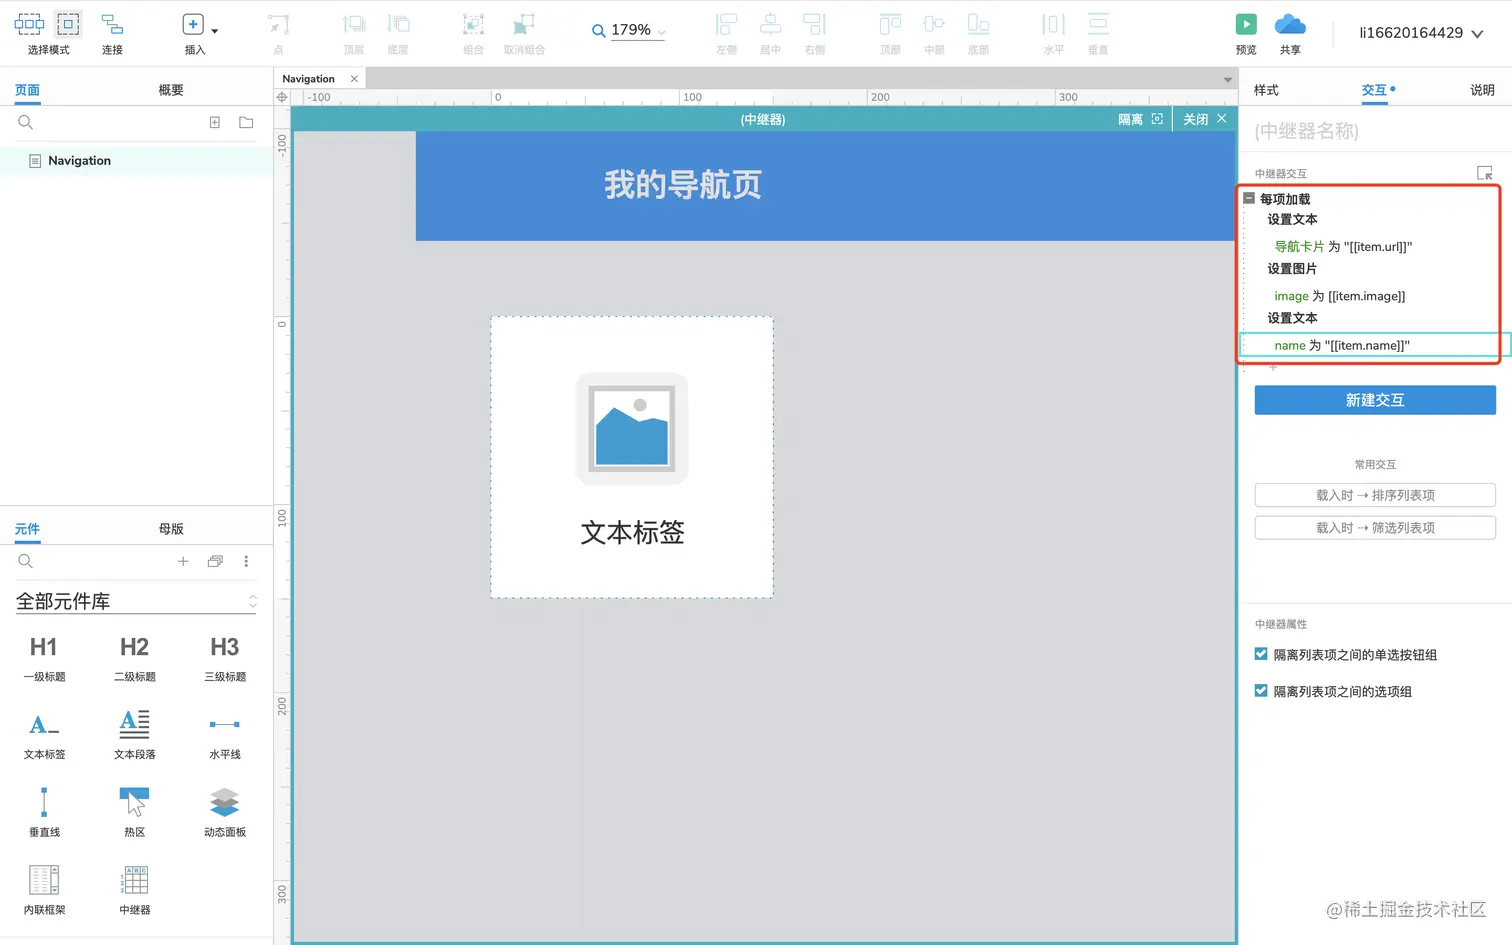
Task: Open the 全部元件库 library dropdown
Action: (x=136, y=601)
